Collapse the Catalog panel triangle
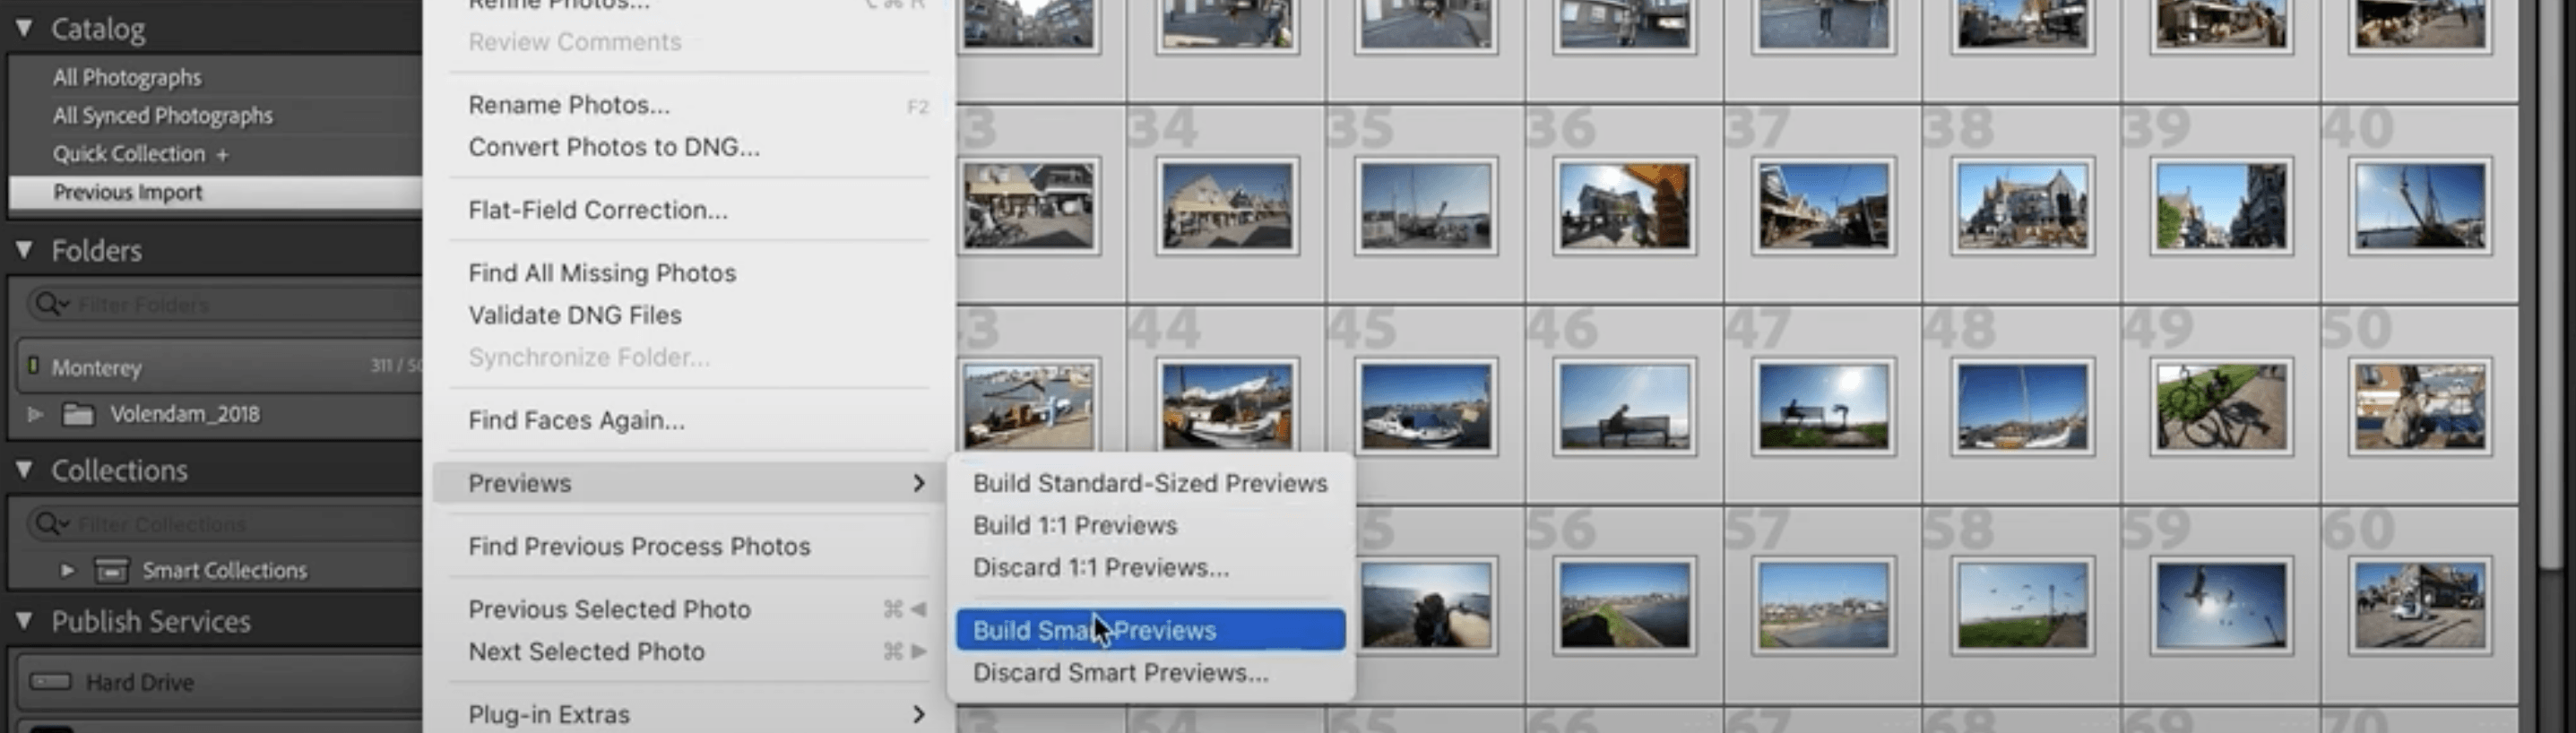The image size is (2576, 733). tap(24, 28)
